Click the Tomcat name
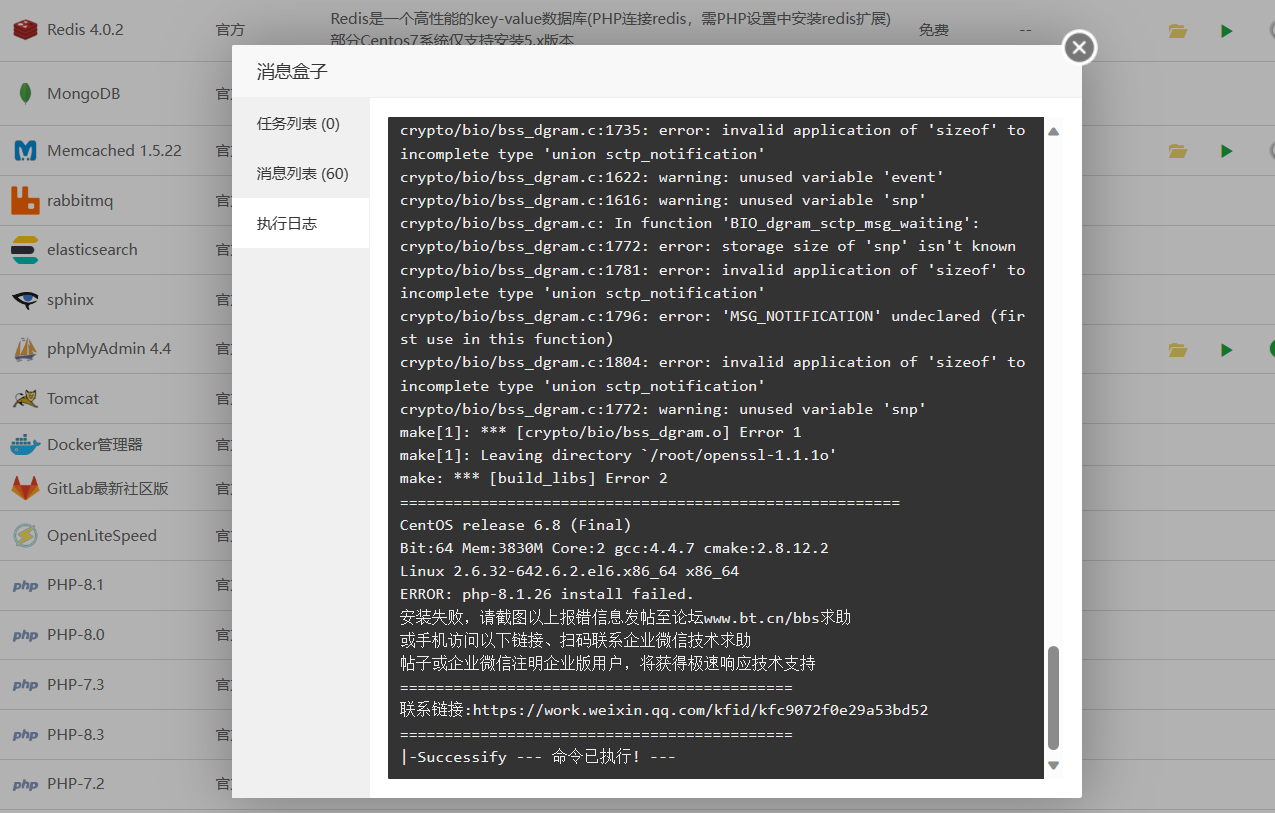Image resolution: width=1275 pixels, height=813 pixels. [x=73, y=399]
